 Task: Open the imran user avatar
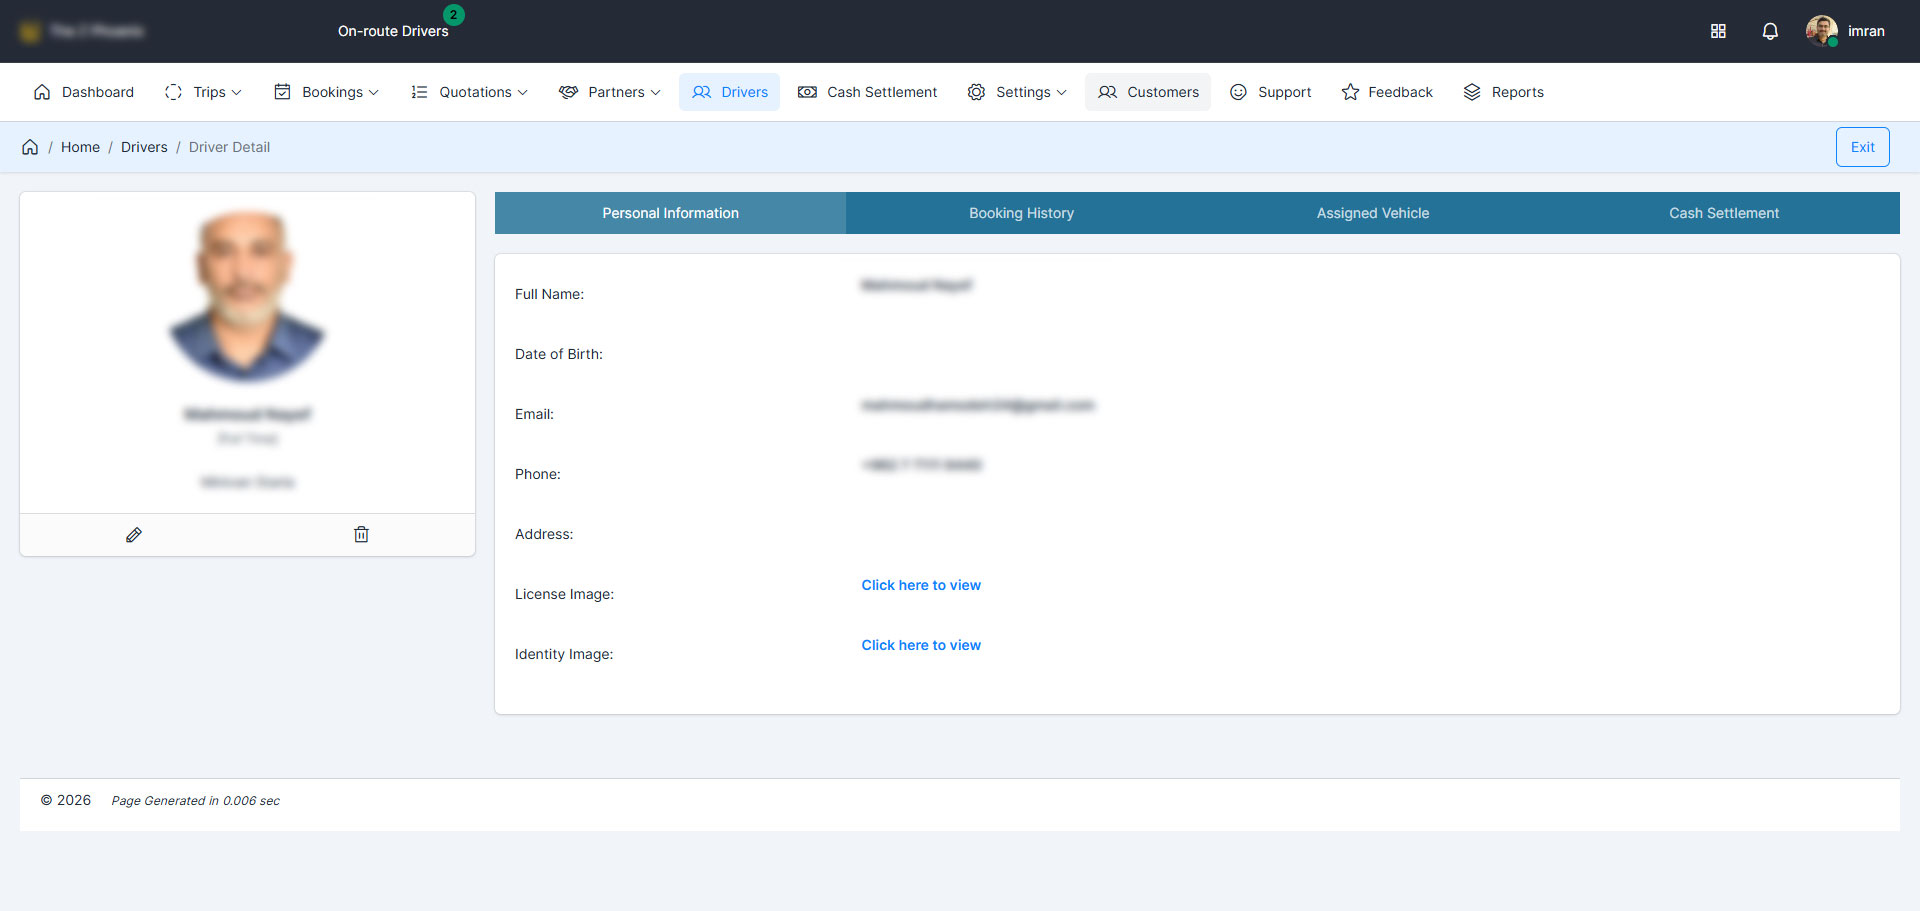[x=1821, y=31]
